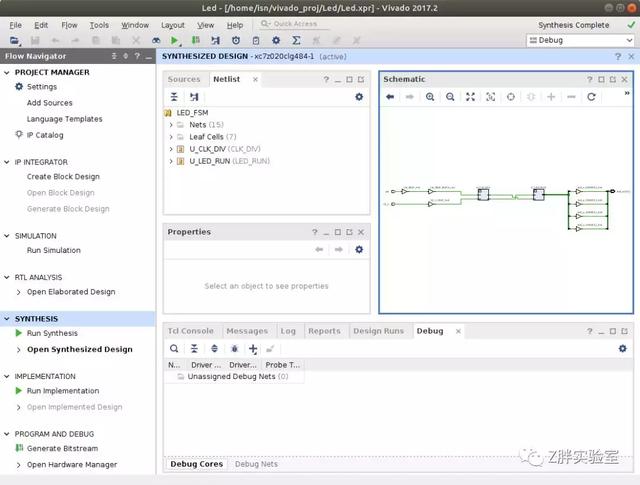Click the Open Project toolbar icon
Image resolution: width=640 pixels, height=485 pixels.
tap(14, 40)
